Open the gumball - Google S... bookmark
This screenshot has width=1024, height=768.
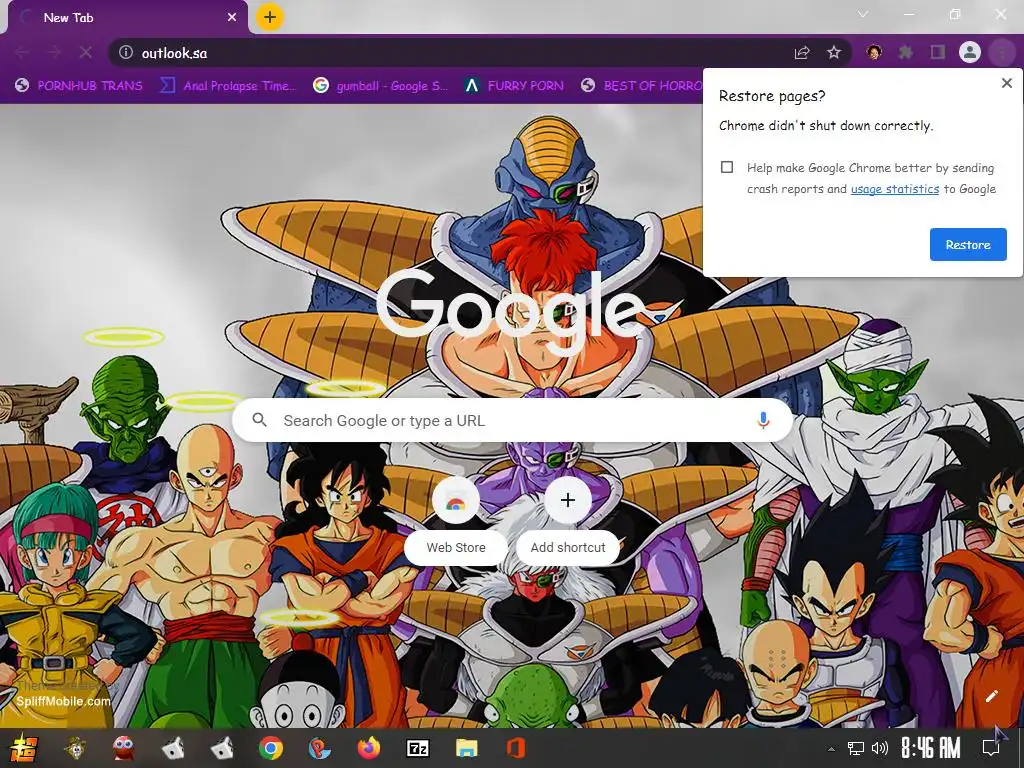(380, 86)
